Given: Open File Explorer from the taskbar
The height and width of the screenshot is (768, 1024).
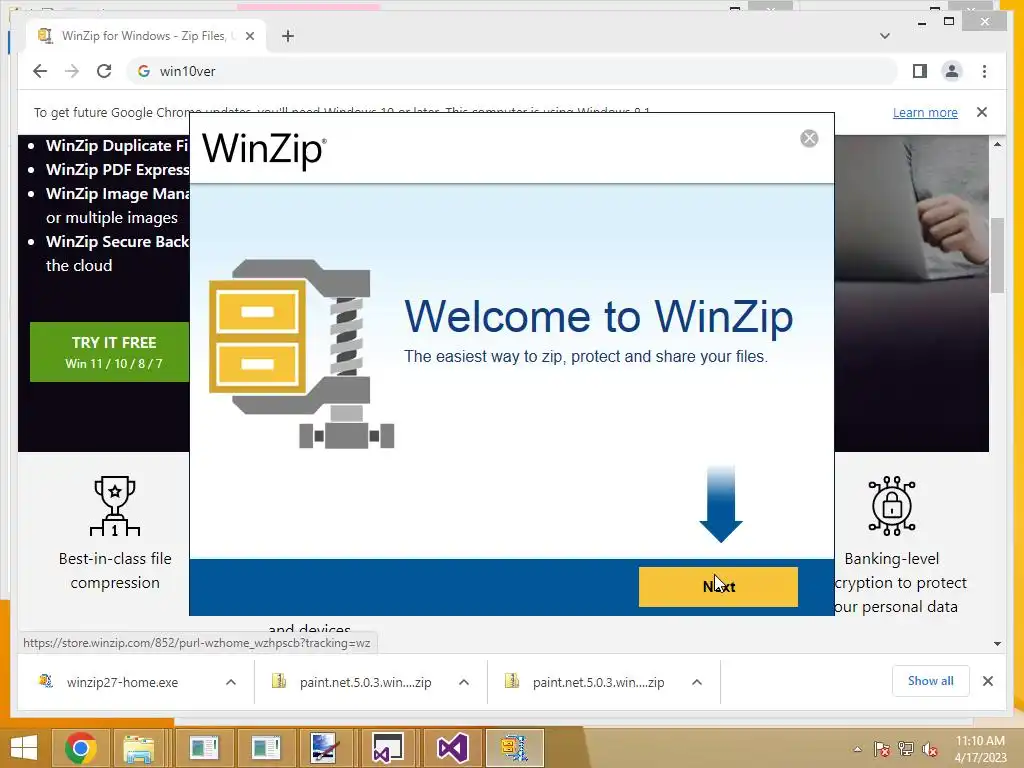Looking at the screenshot, I should point(139,748).
